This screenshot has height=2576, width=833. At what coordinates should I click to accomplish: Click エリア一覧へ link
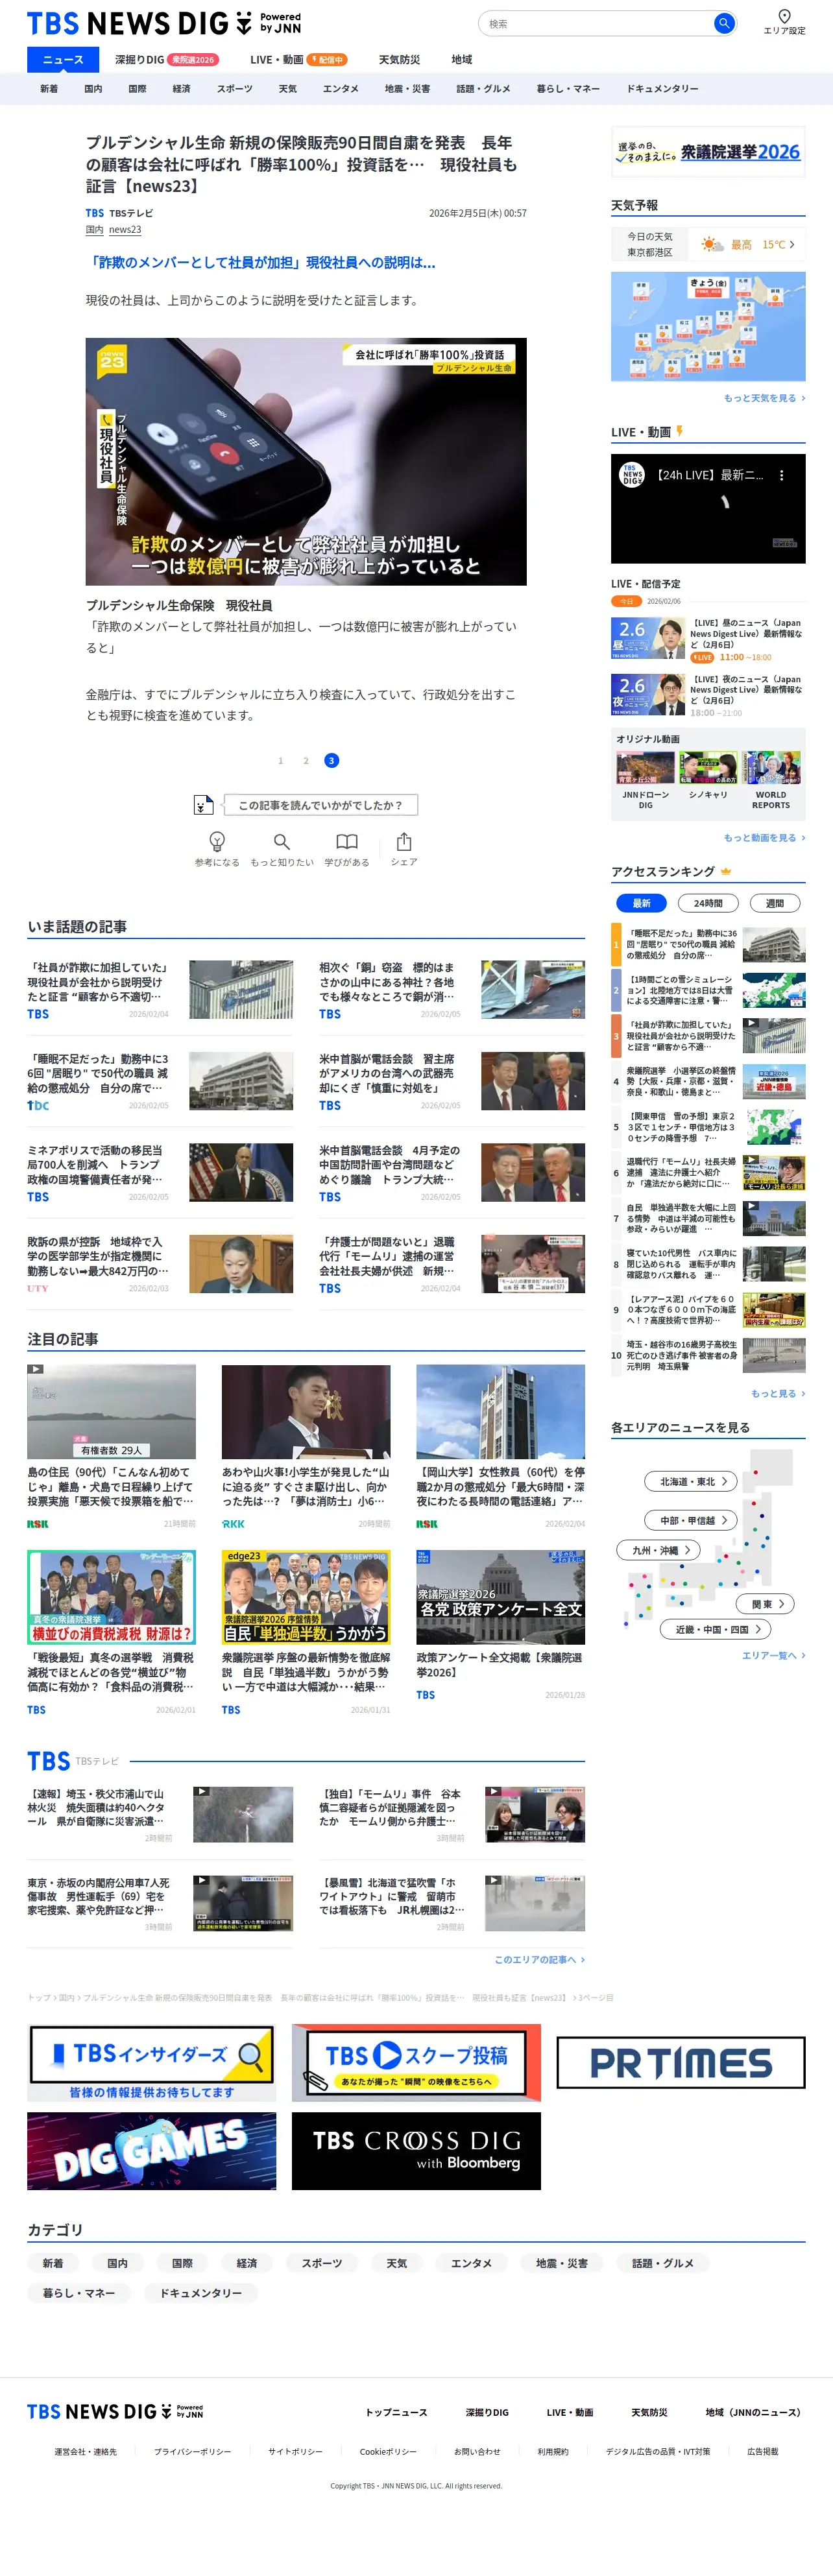tap(773, 1655)
